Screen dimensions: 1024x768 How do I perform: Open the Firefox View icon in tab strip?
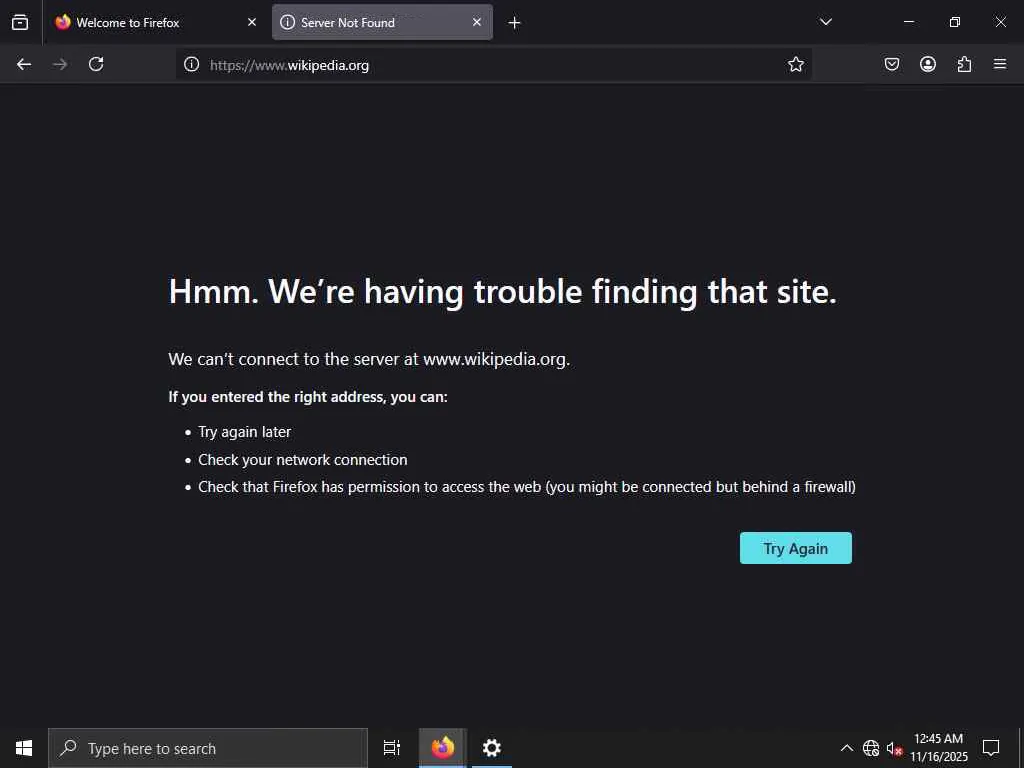pos(20,22)
